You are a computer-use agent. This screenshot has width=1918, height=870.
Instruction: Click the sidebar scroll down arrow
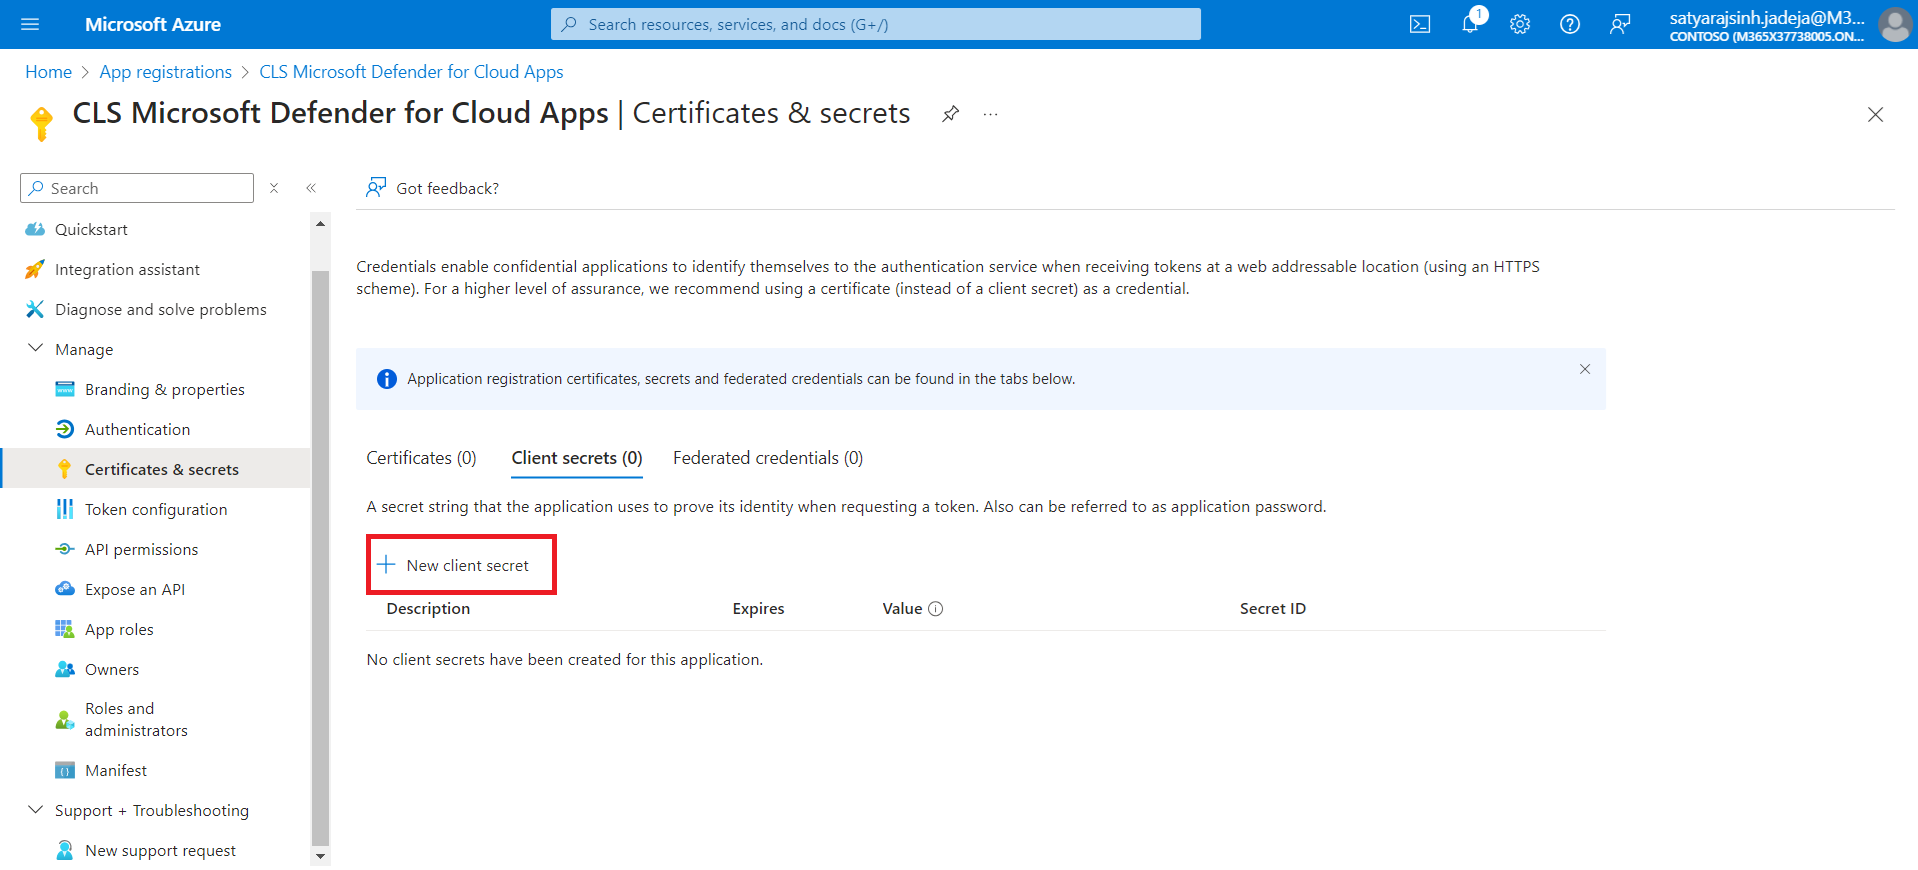point(320,856)
